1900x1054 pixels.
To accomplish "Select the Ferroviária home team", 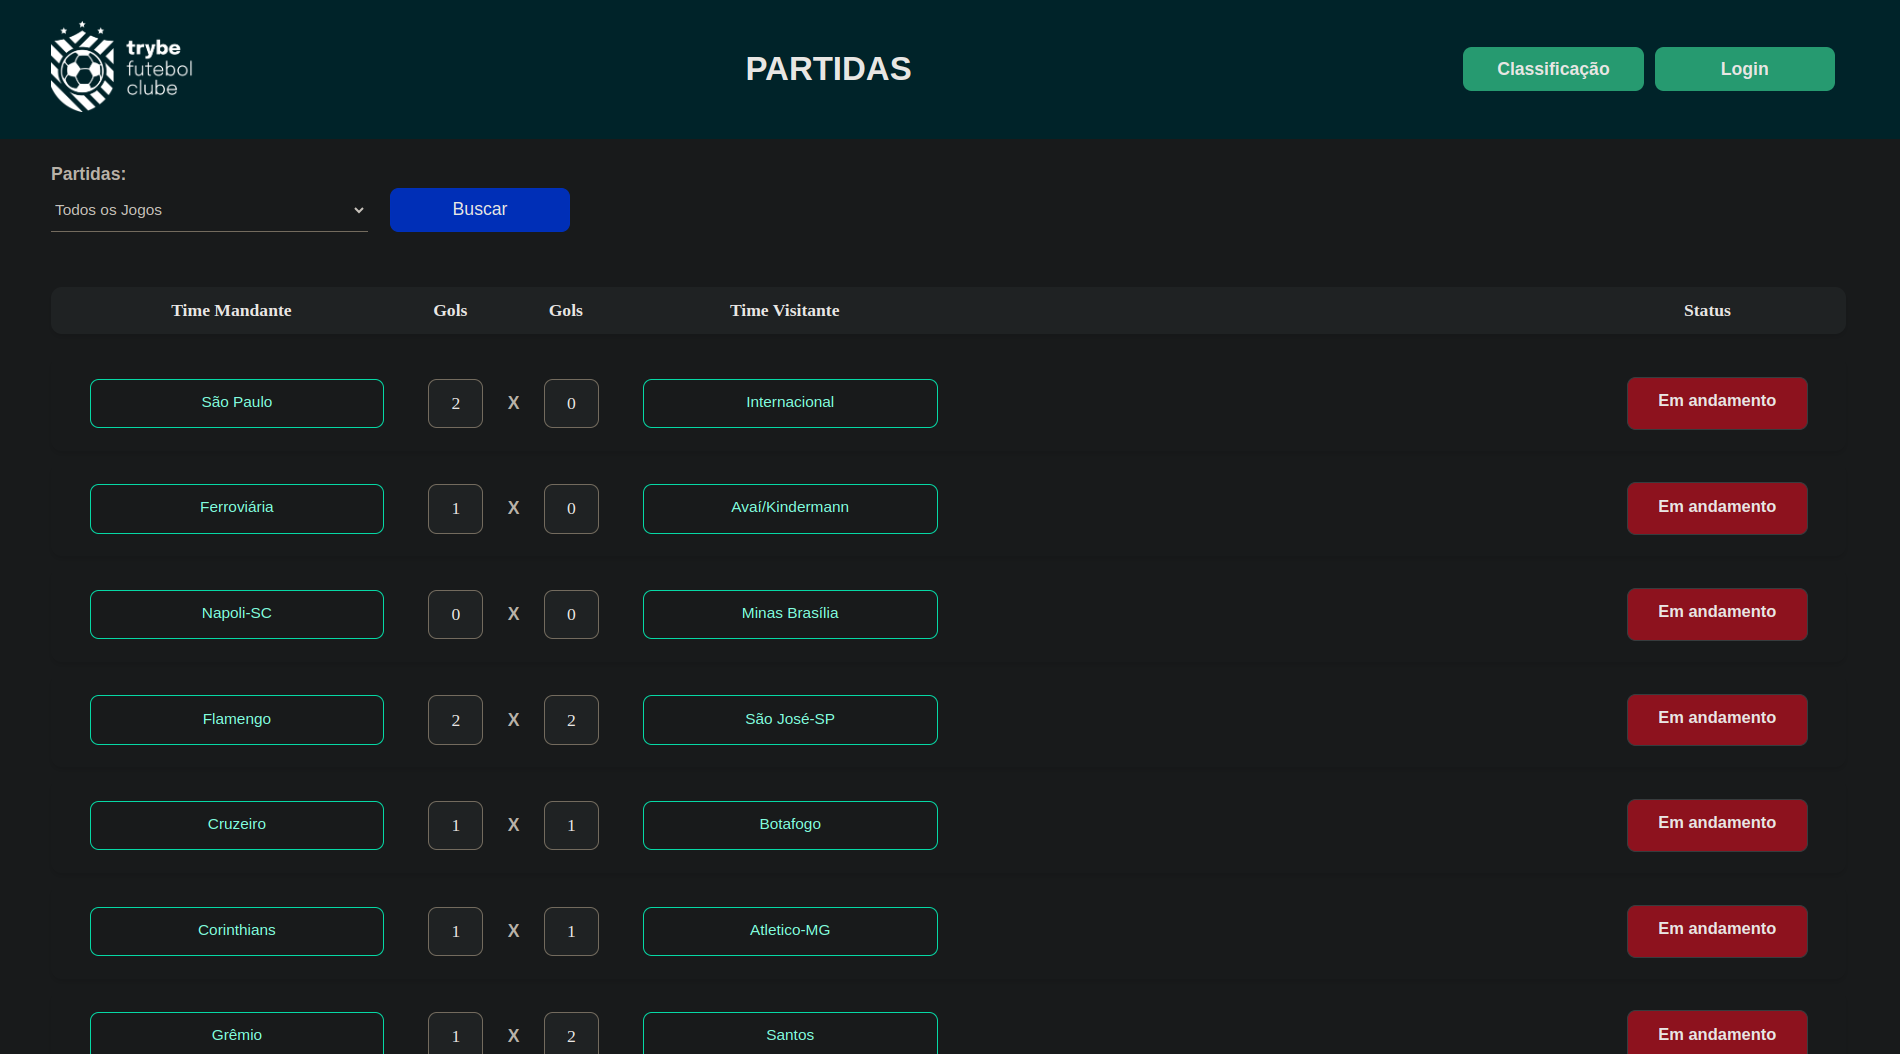I will coord(236,508).
